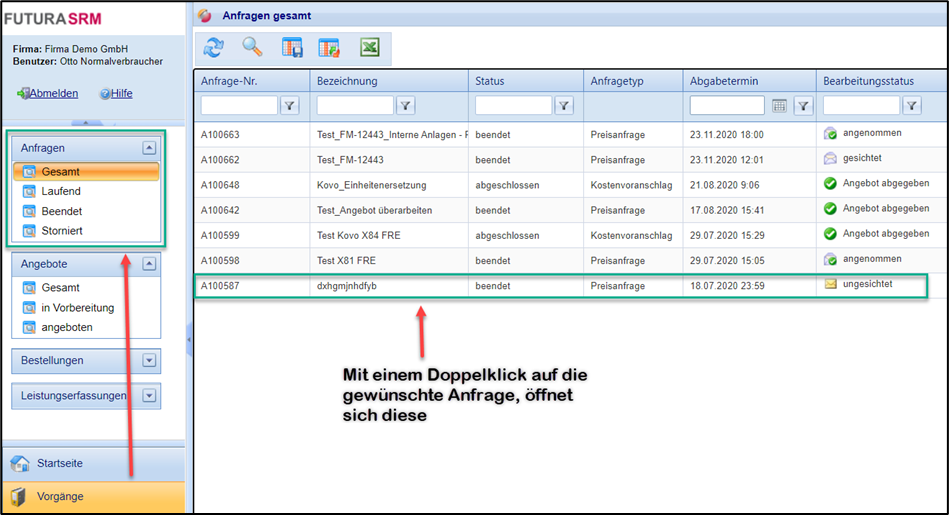This screenshot has height=515, width=949.
Task: Click the filter icon for Anfrage-Nr.
Action: 290,105
